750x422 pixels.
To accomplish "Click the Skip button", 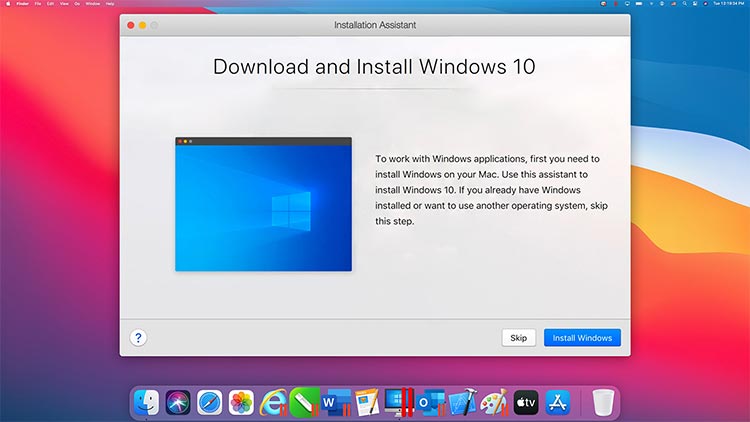I will pyautogui.click(x=518, y=338).
